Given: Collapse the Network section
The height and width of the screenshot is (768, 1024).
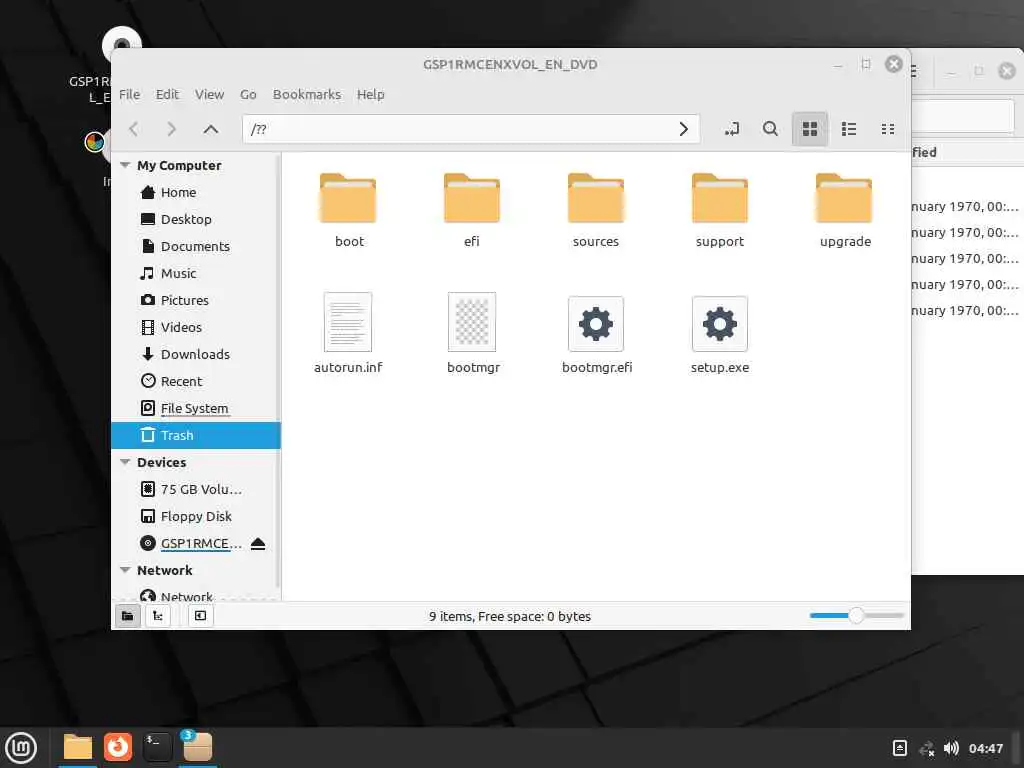Looking at the screenshot, I should pos(125,570).
